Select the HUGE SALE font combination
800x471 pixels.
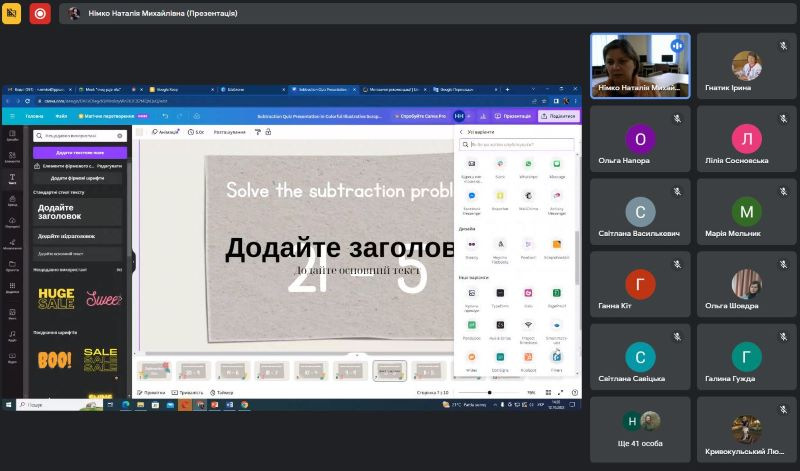[x=56, y=299]
